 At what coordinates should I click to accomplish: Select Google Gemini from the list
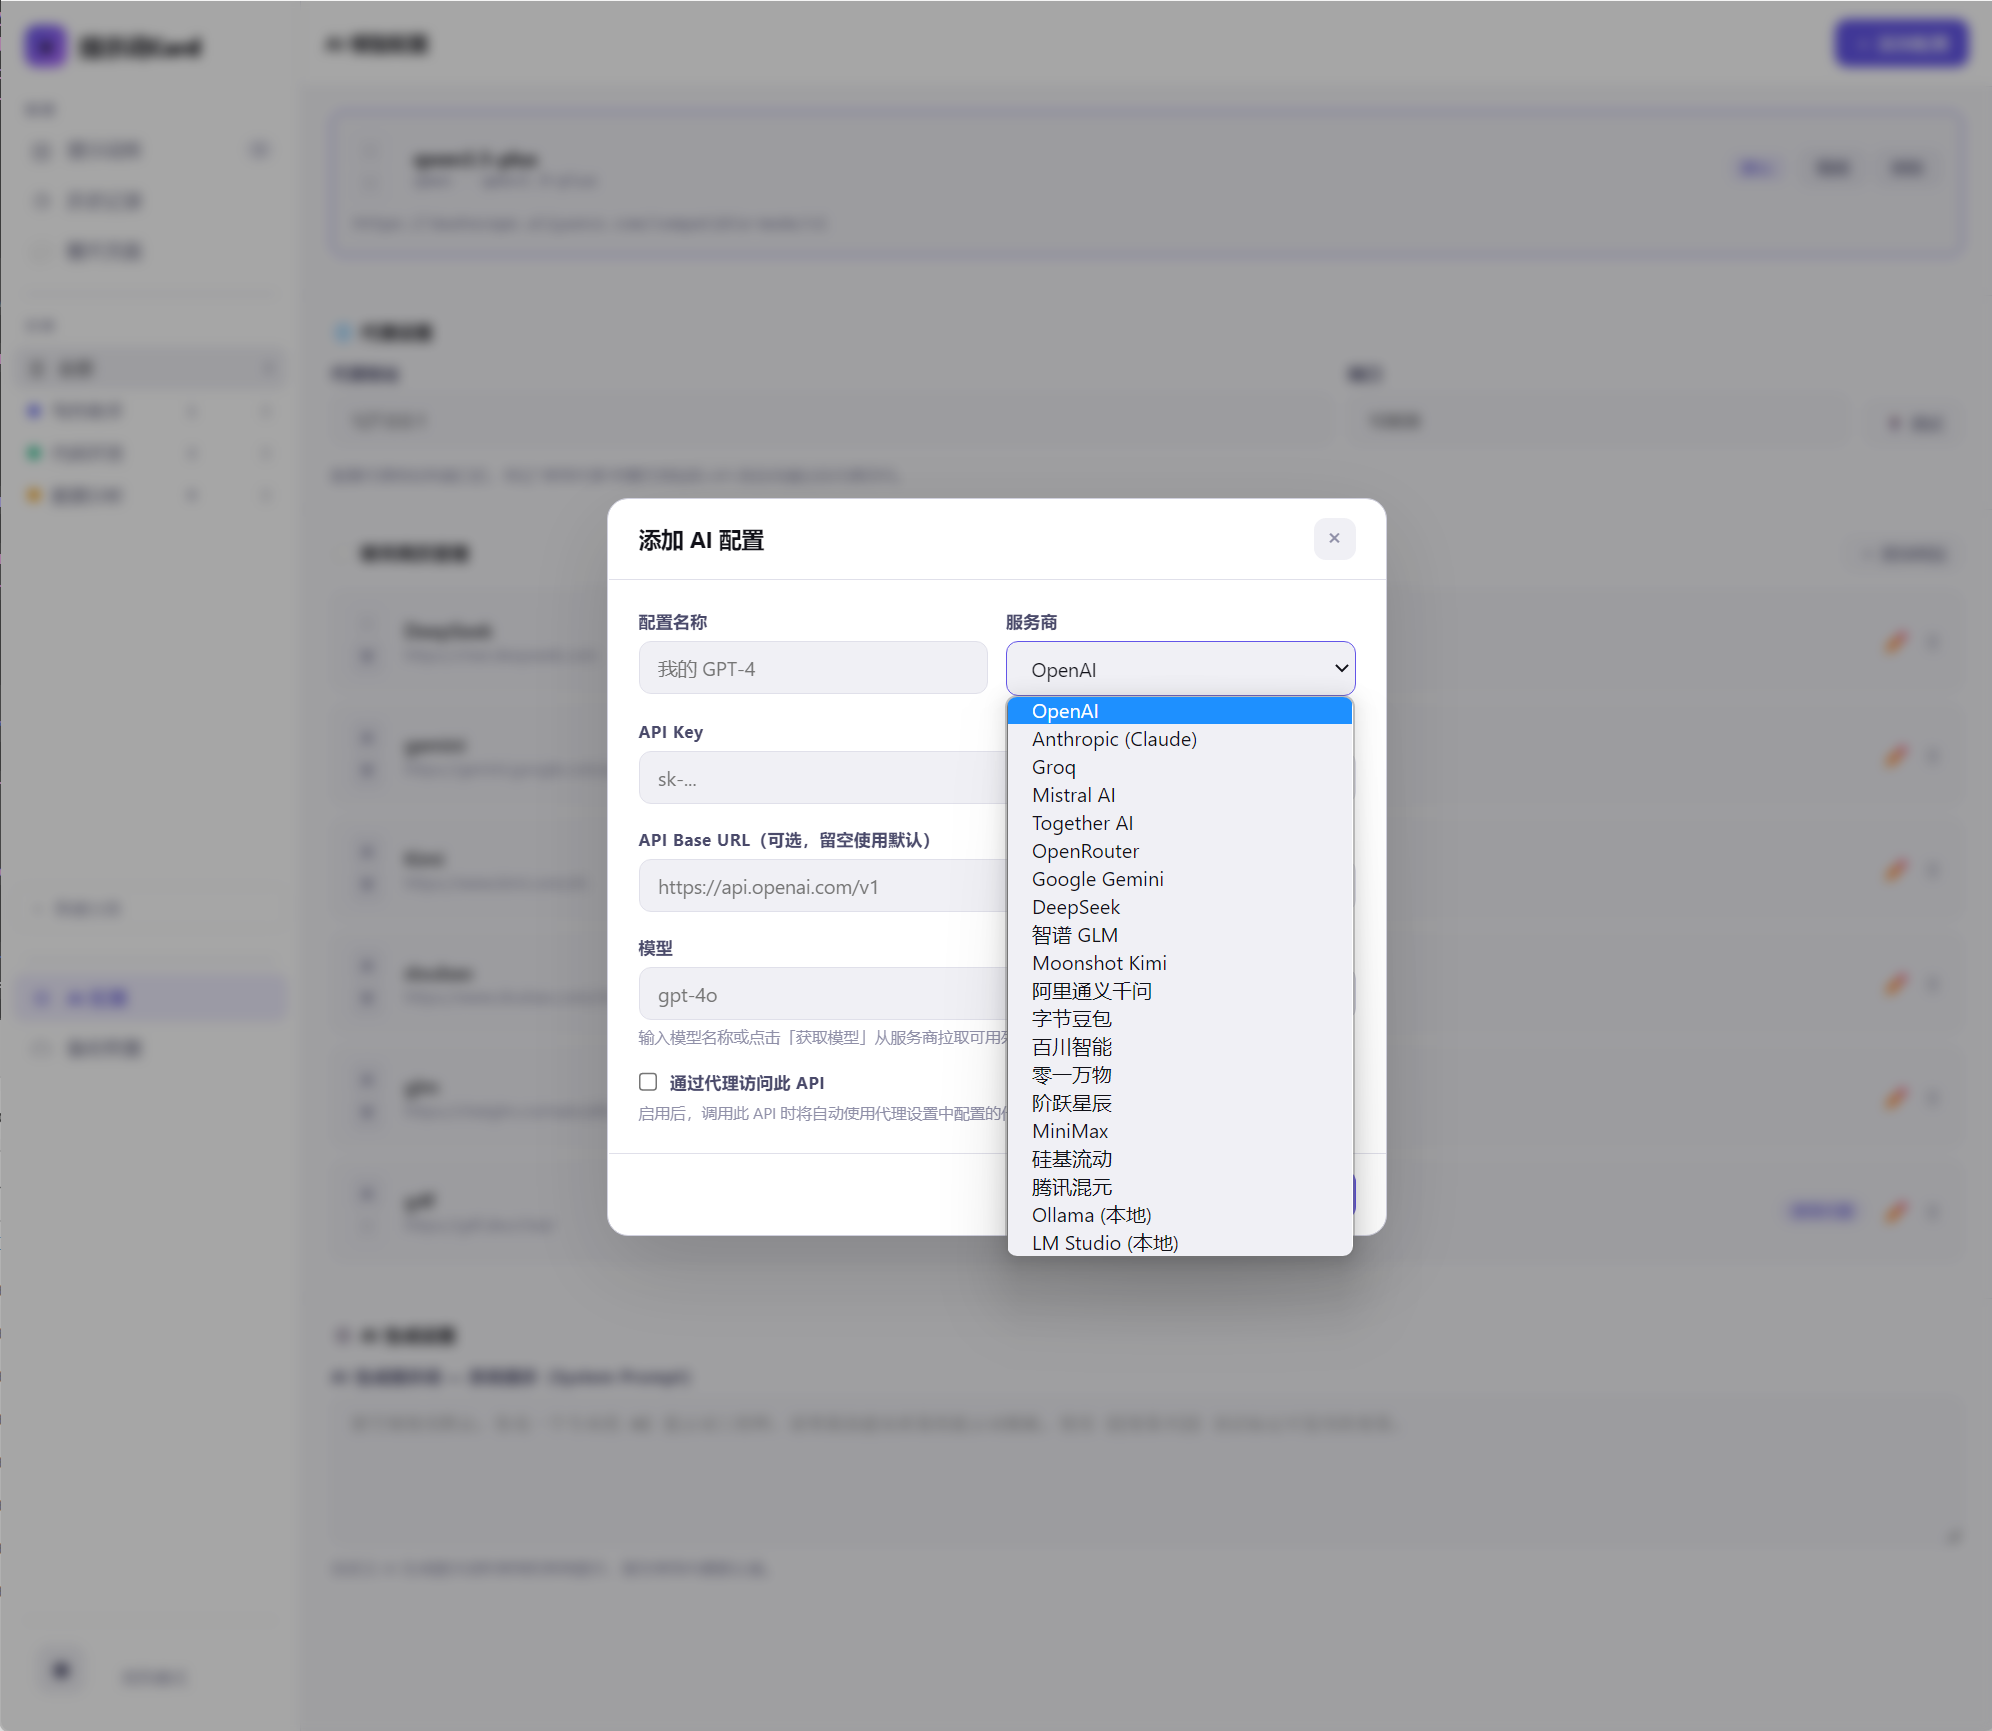[x=1180, y=879]
